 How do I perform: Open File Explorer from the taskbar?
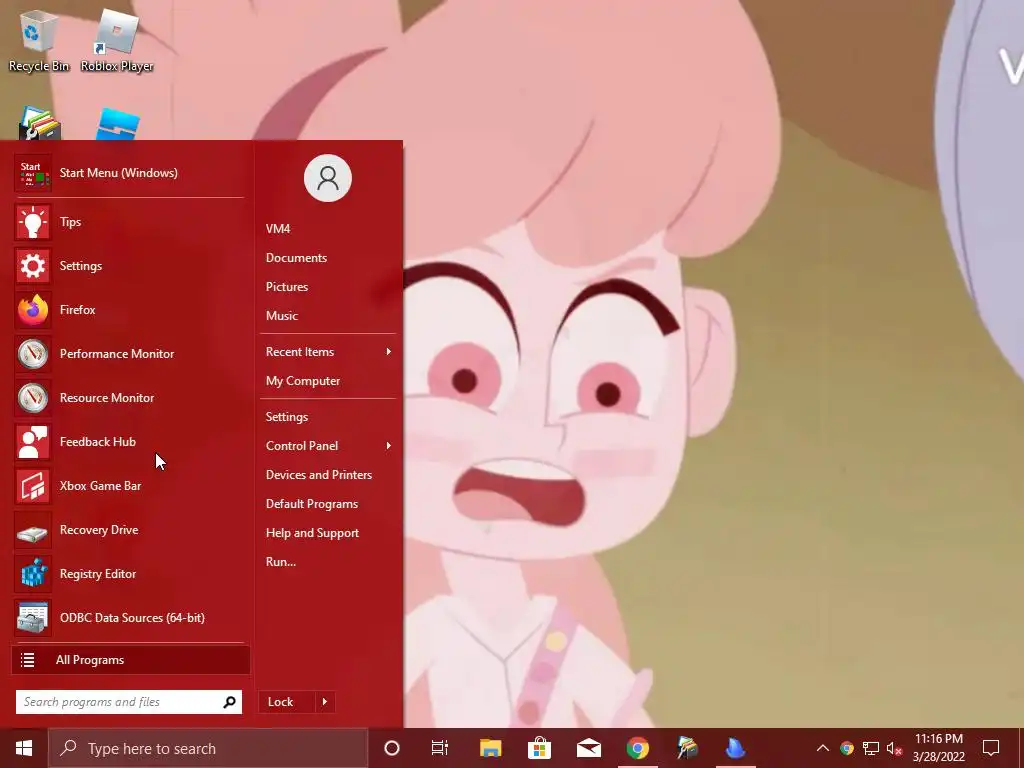tap(490, 748)
